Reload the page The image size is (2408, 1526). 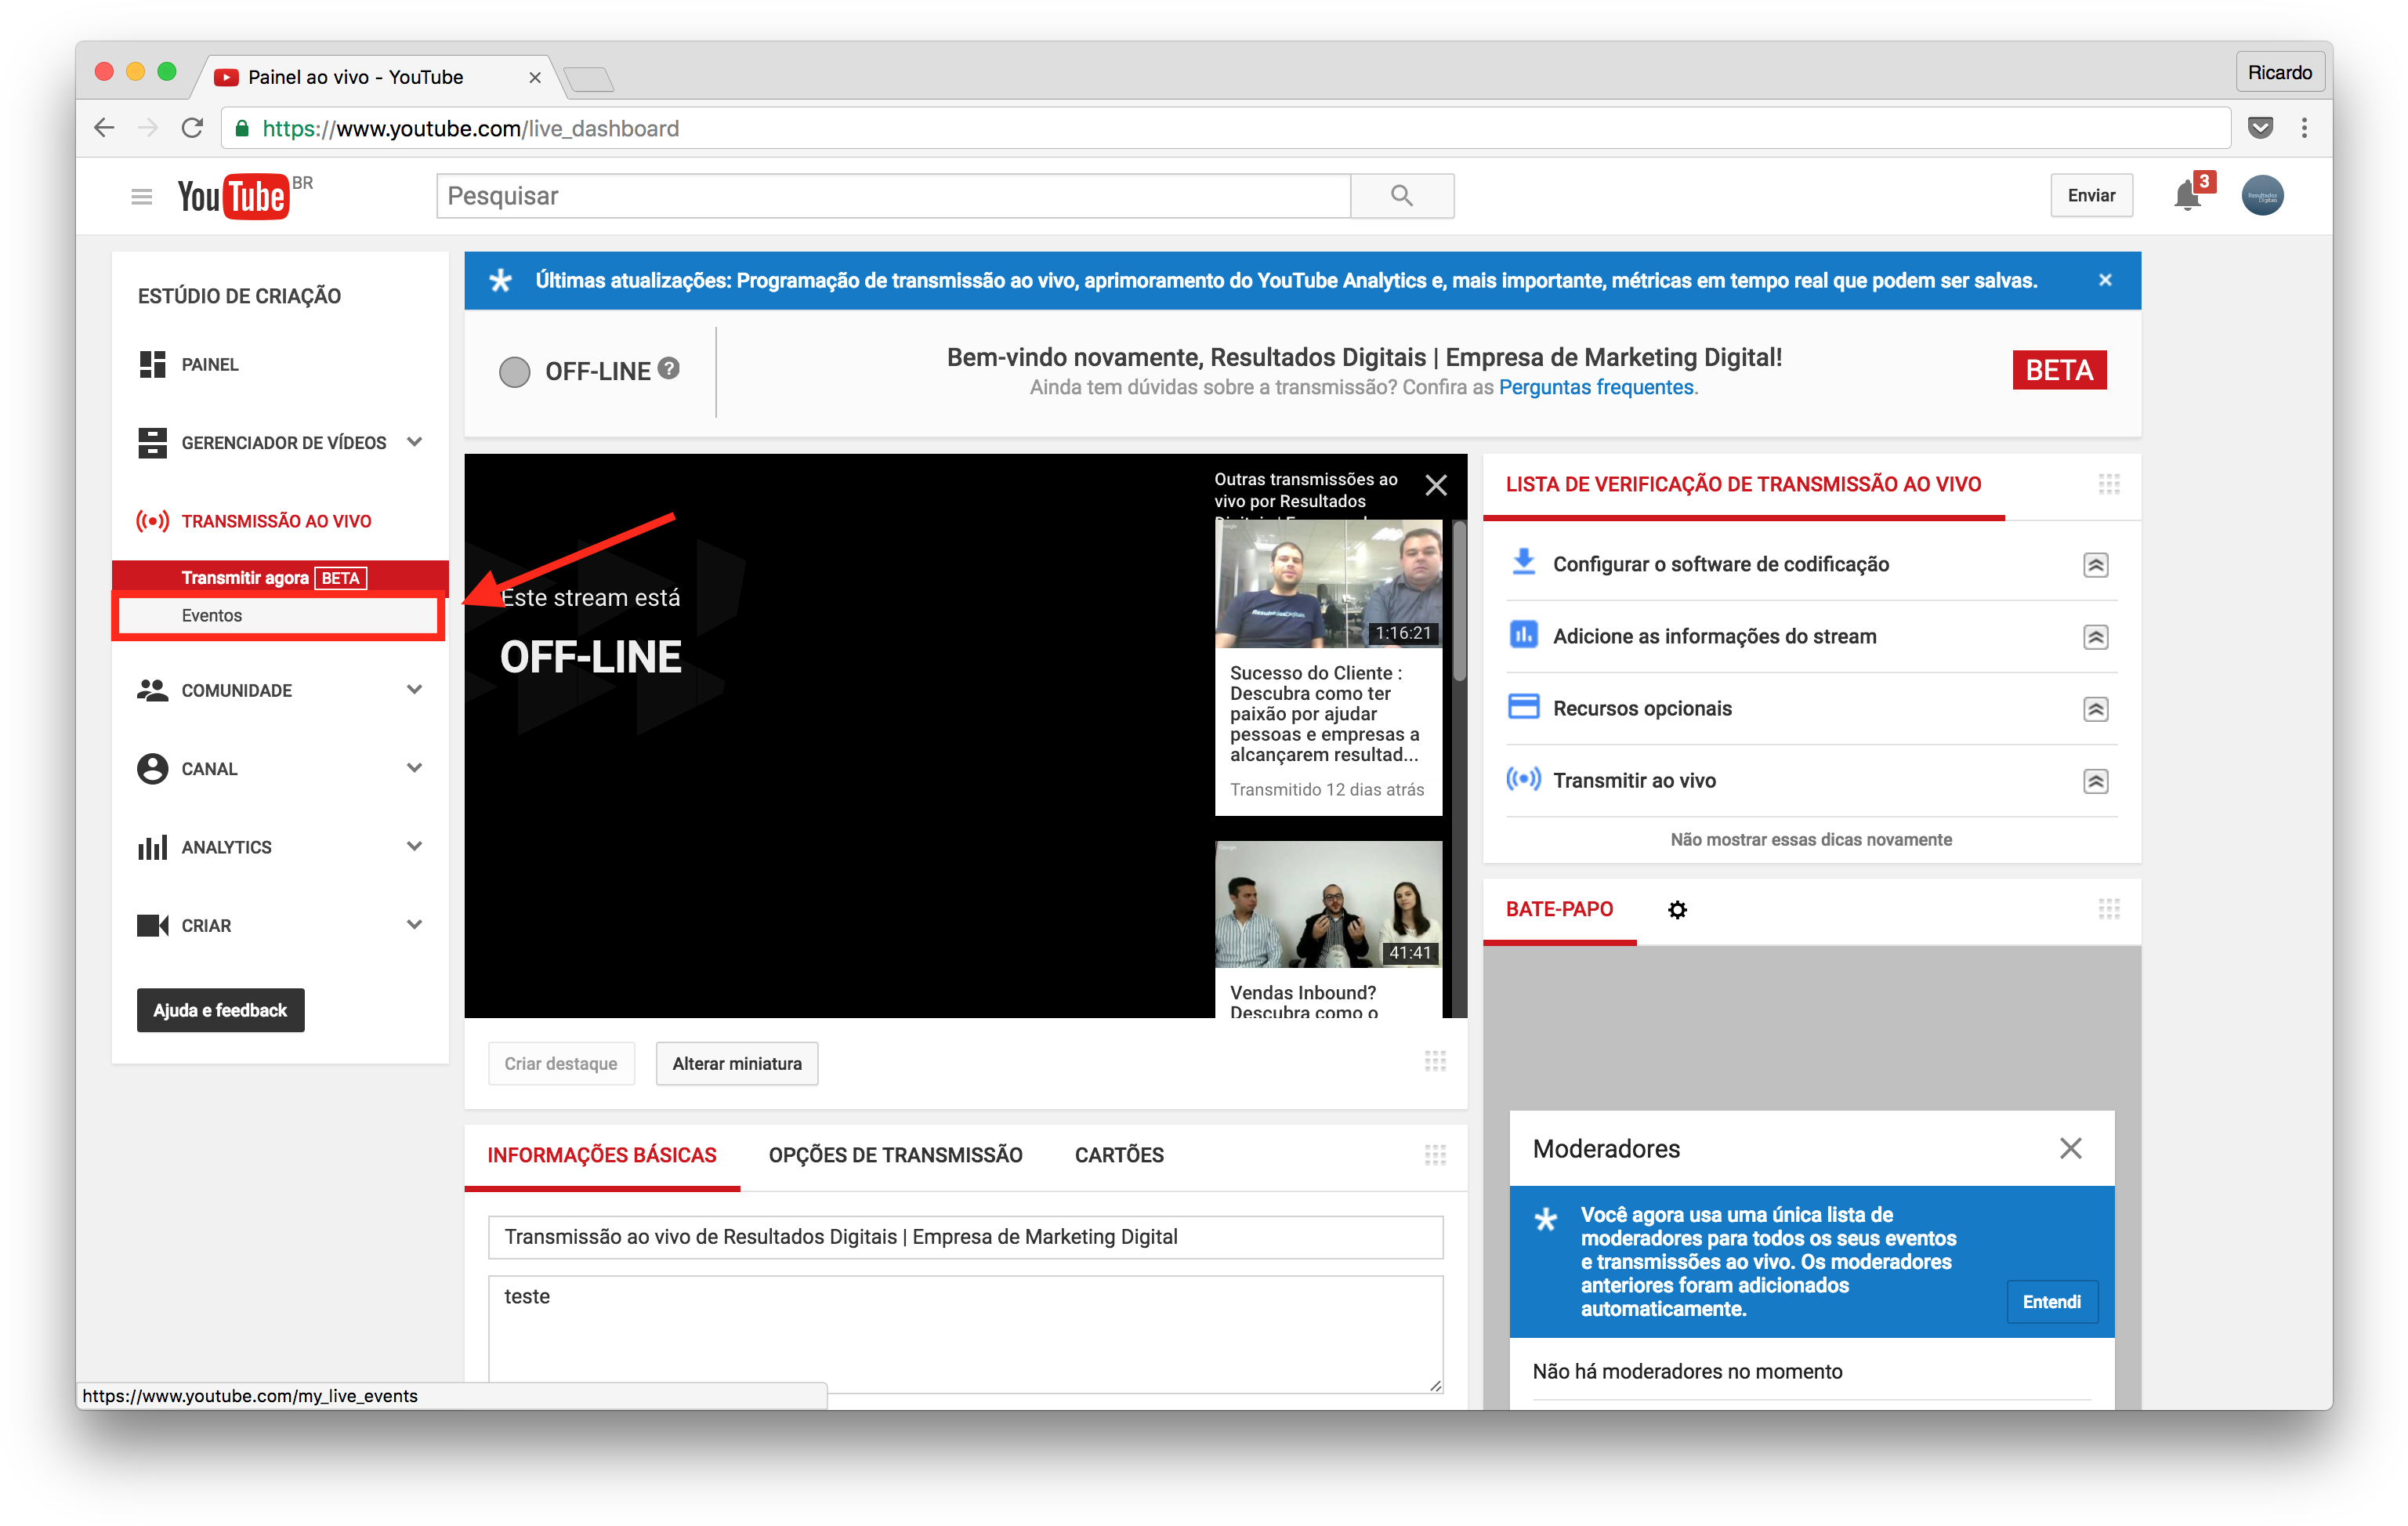192,128
